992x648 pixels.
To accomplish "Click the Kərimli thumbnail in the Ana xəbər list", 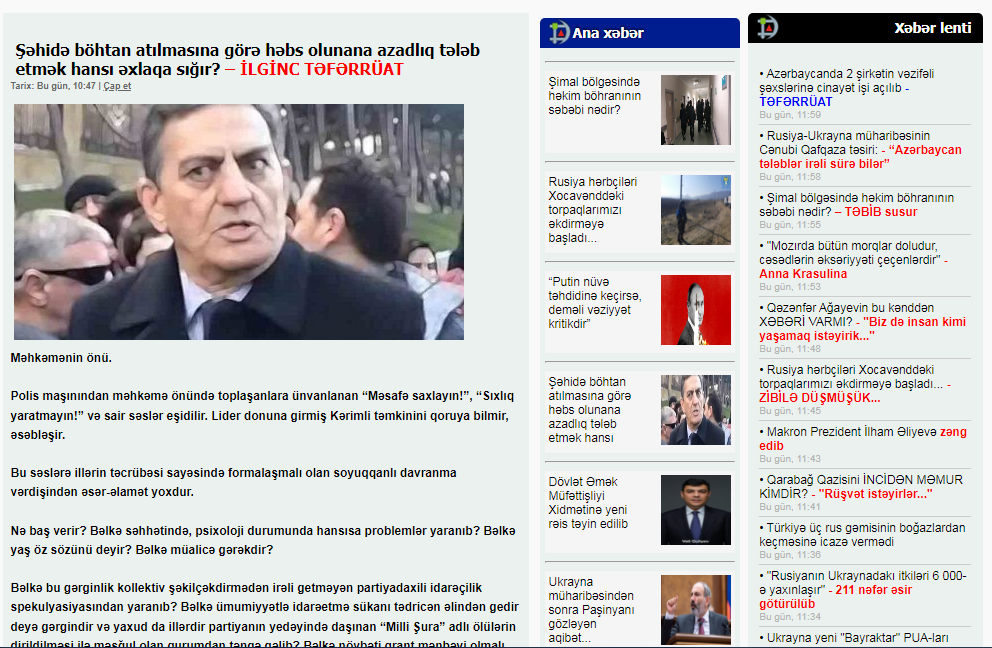I will pyautogui.click(x=695, y=410).
